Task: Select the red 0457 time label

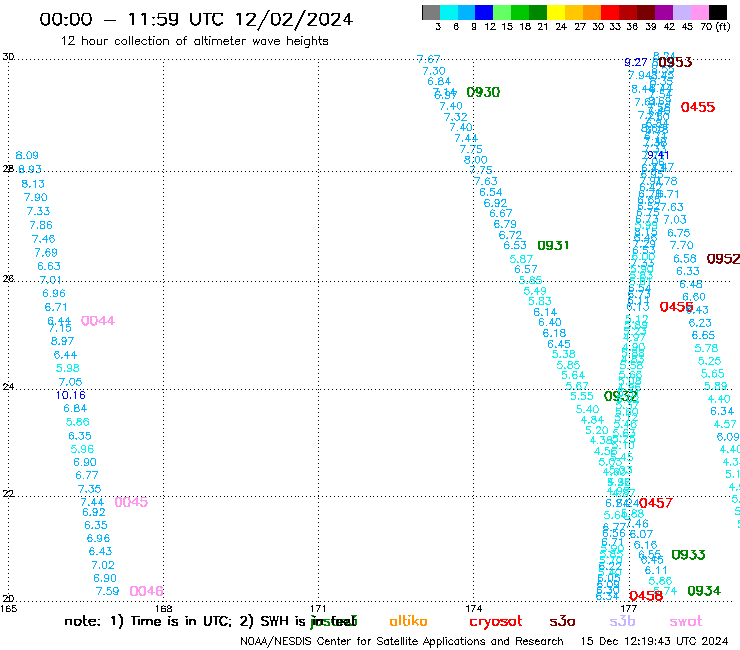Action: (656, 503)
